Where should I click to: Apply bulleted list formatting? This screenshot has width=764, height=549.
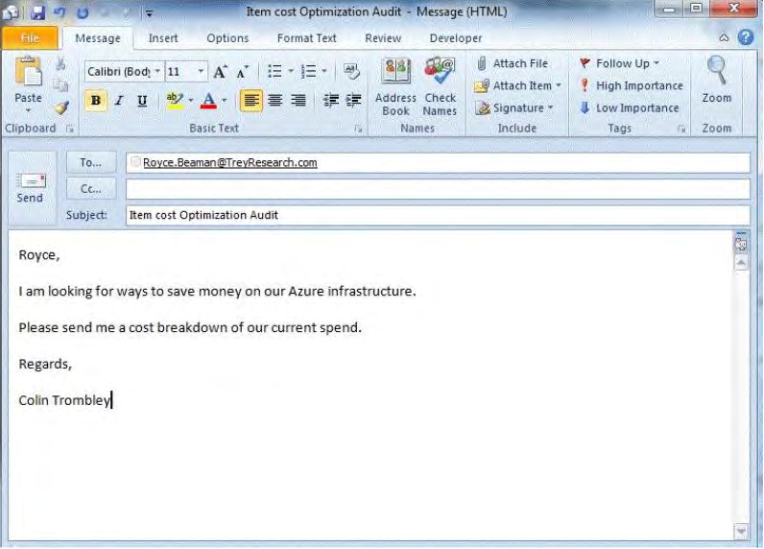click(x=275, y=72)
